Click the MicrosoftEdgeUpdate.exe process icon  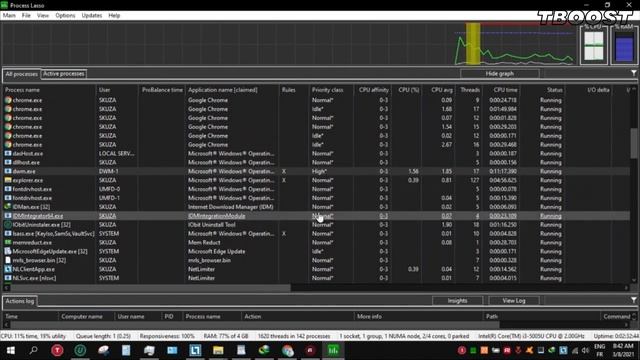(x=8, y=251)
